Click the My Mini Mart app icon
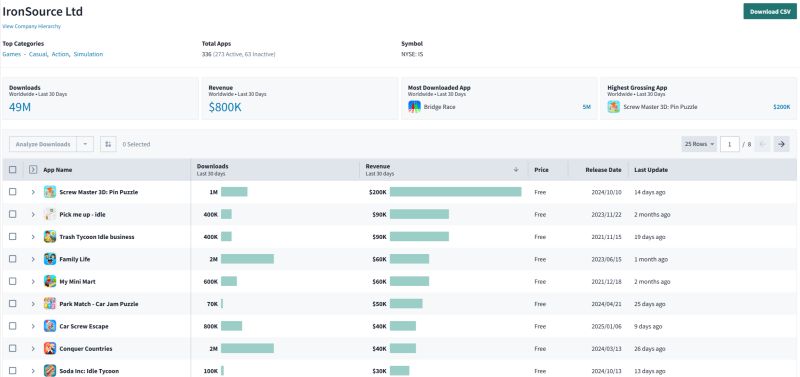Viewport: 800px width, 377px height. 50,282
